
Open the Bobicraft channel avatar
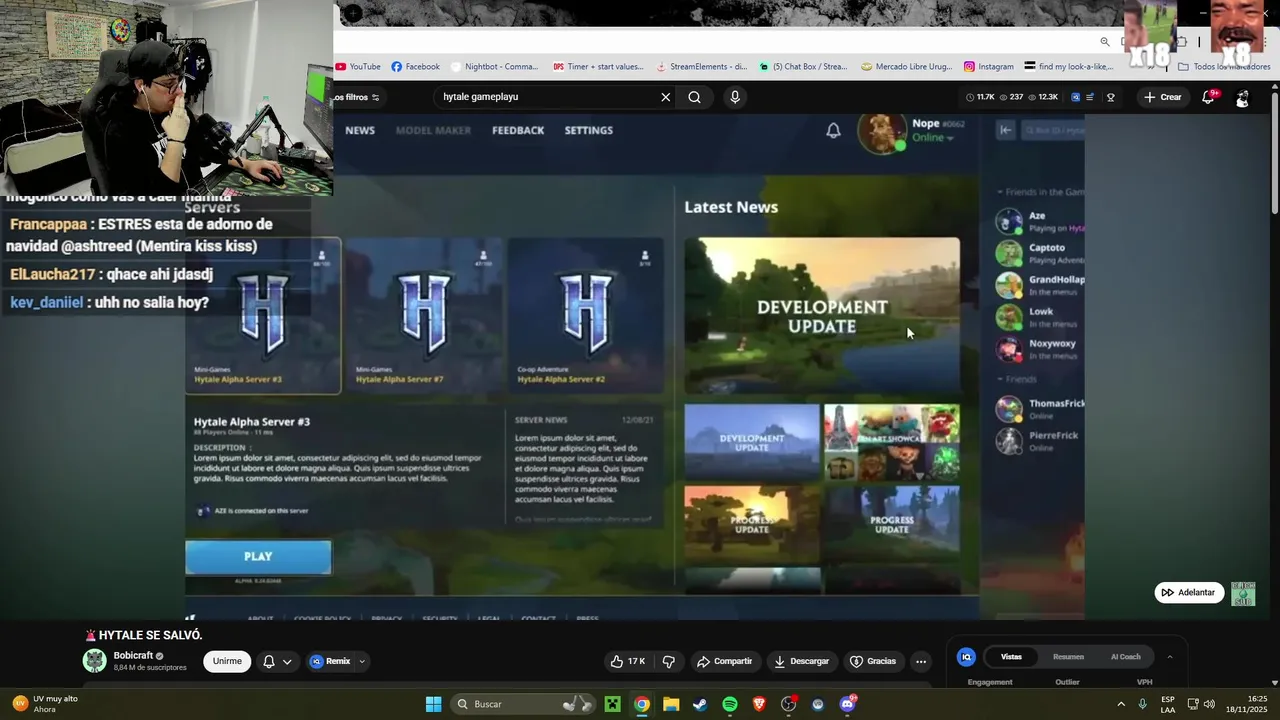94,661
